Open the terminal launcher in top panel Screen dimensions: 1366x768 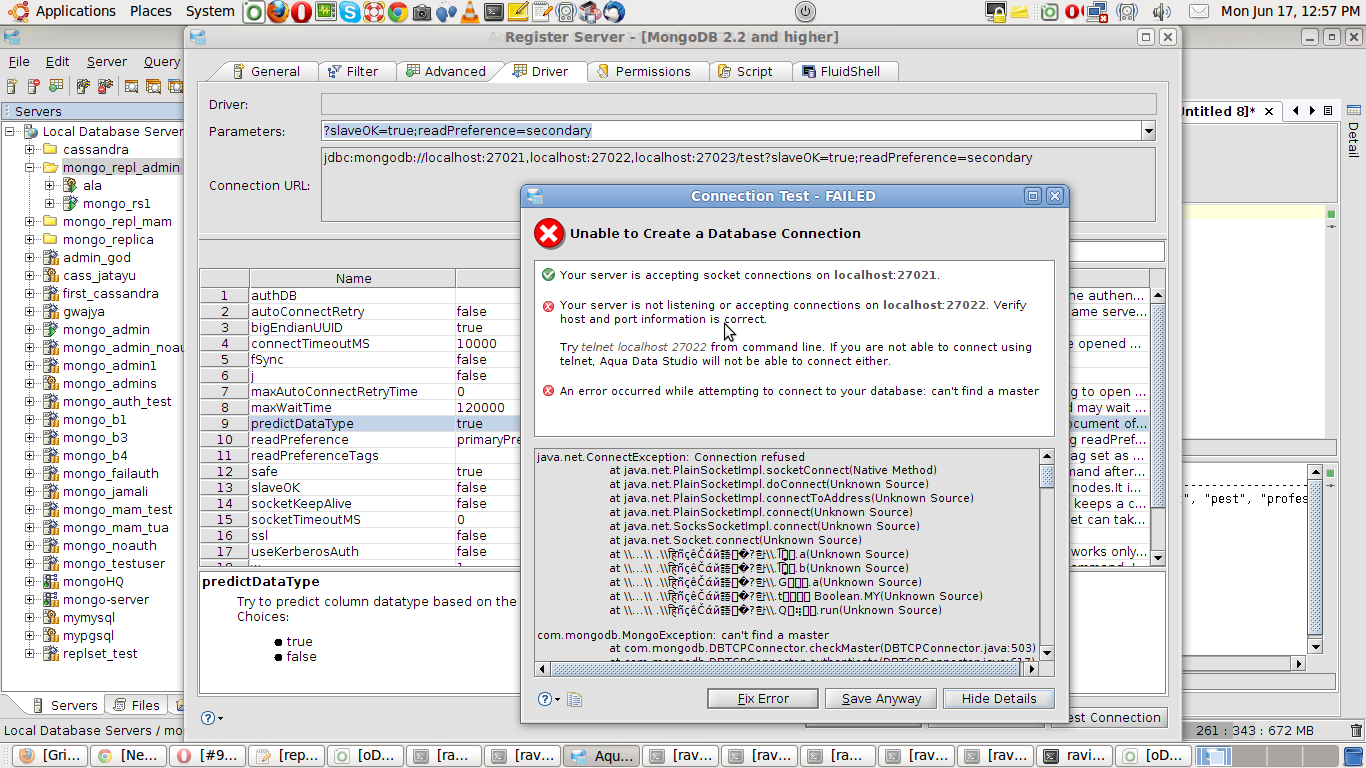[x=493, y=12]
